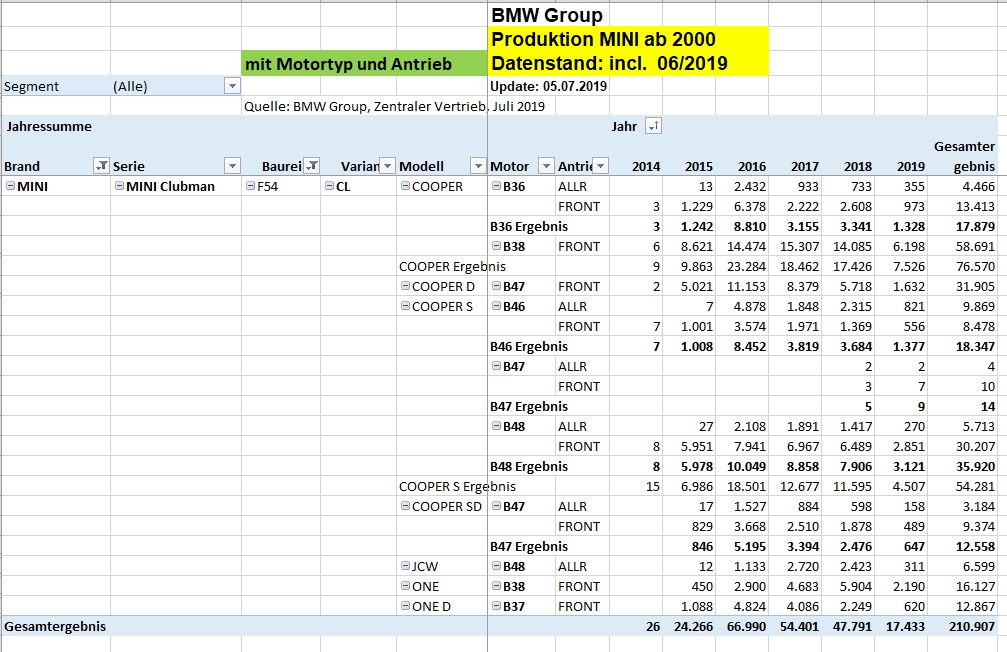Open the Modell column dropdown

477,166
